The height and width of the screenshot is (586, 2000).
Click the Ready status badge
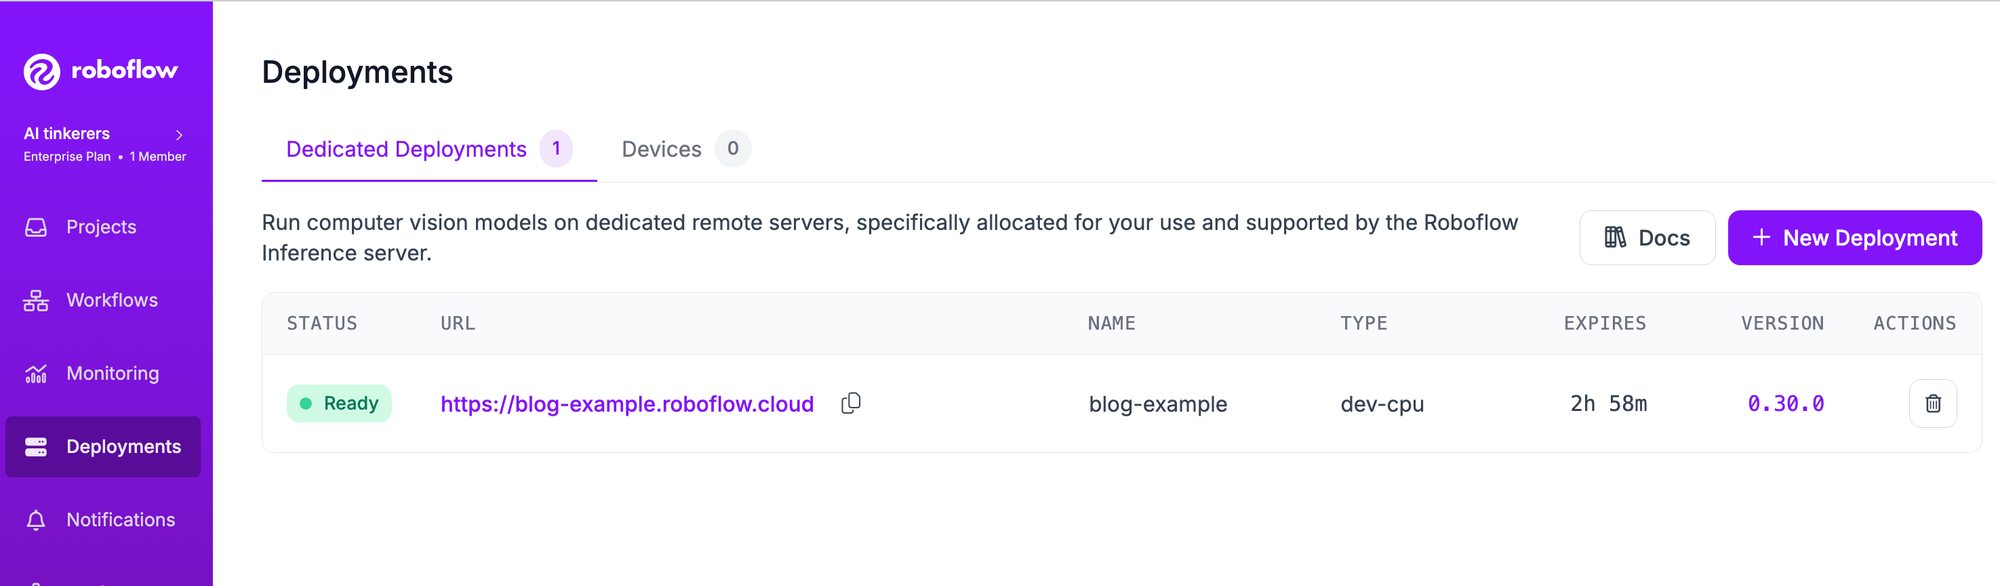coord(339,404)
